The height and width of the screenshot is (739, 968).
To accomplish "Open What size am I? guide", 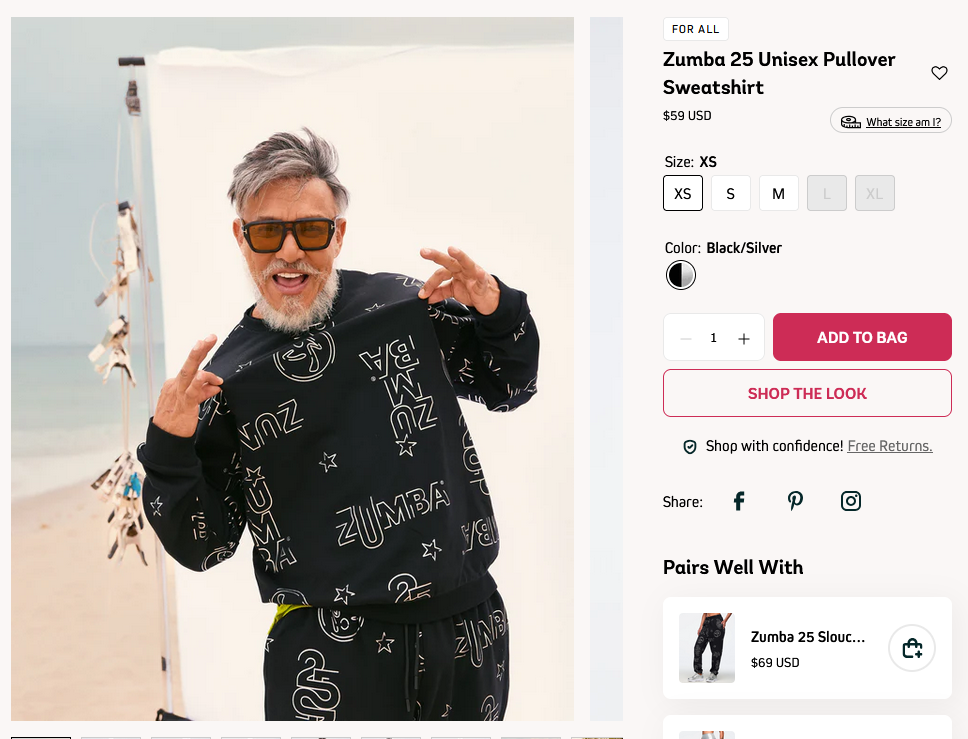I will [891, 121].
